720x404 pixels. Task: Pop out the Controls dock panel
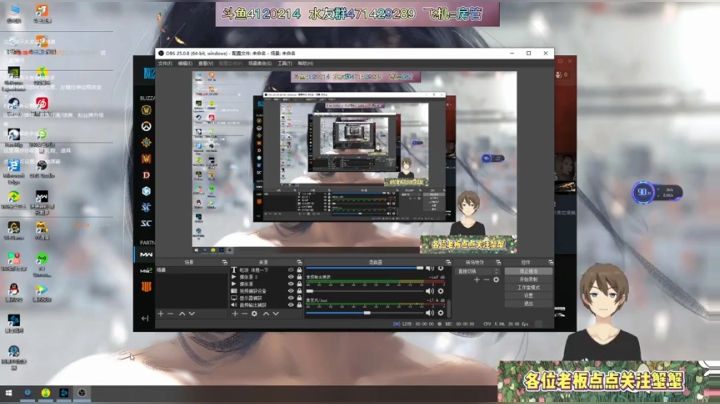[x=550, y=262]
